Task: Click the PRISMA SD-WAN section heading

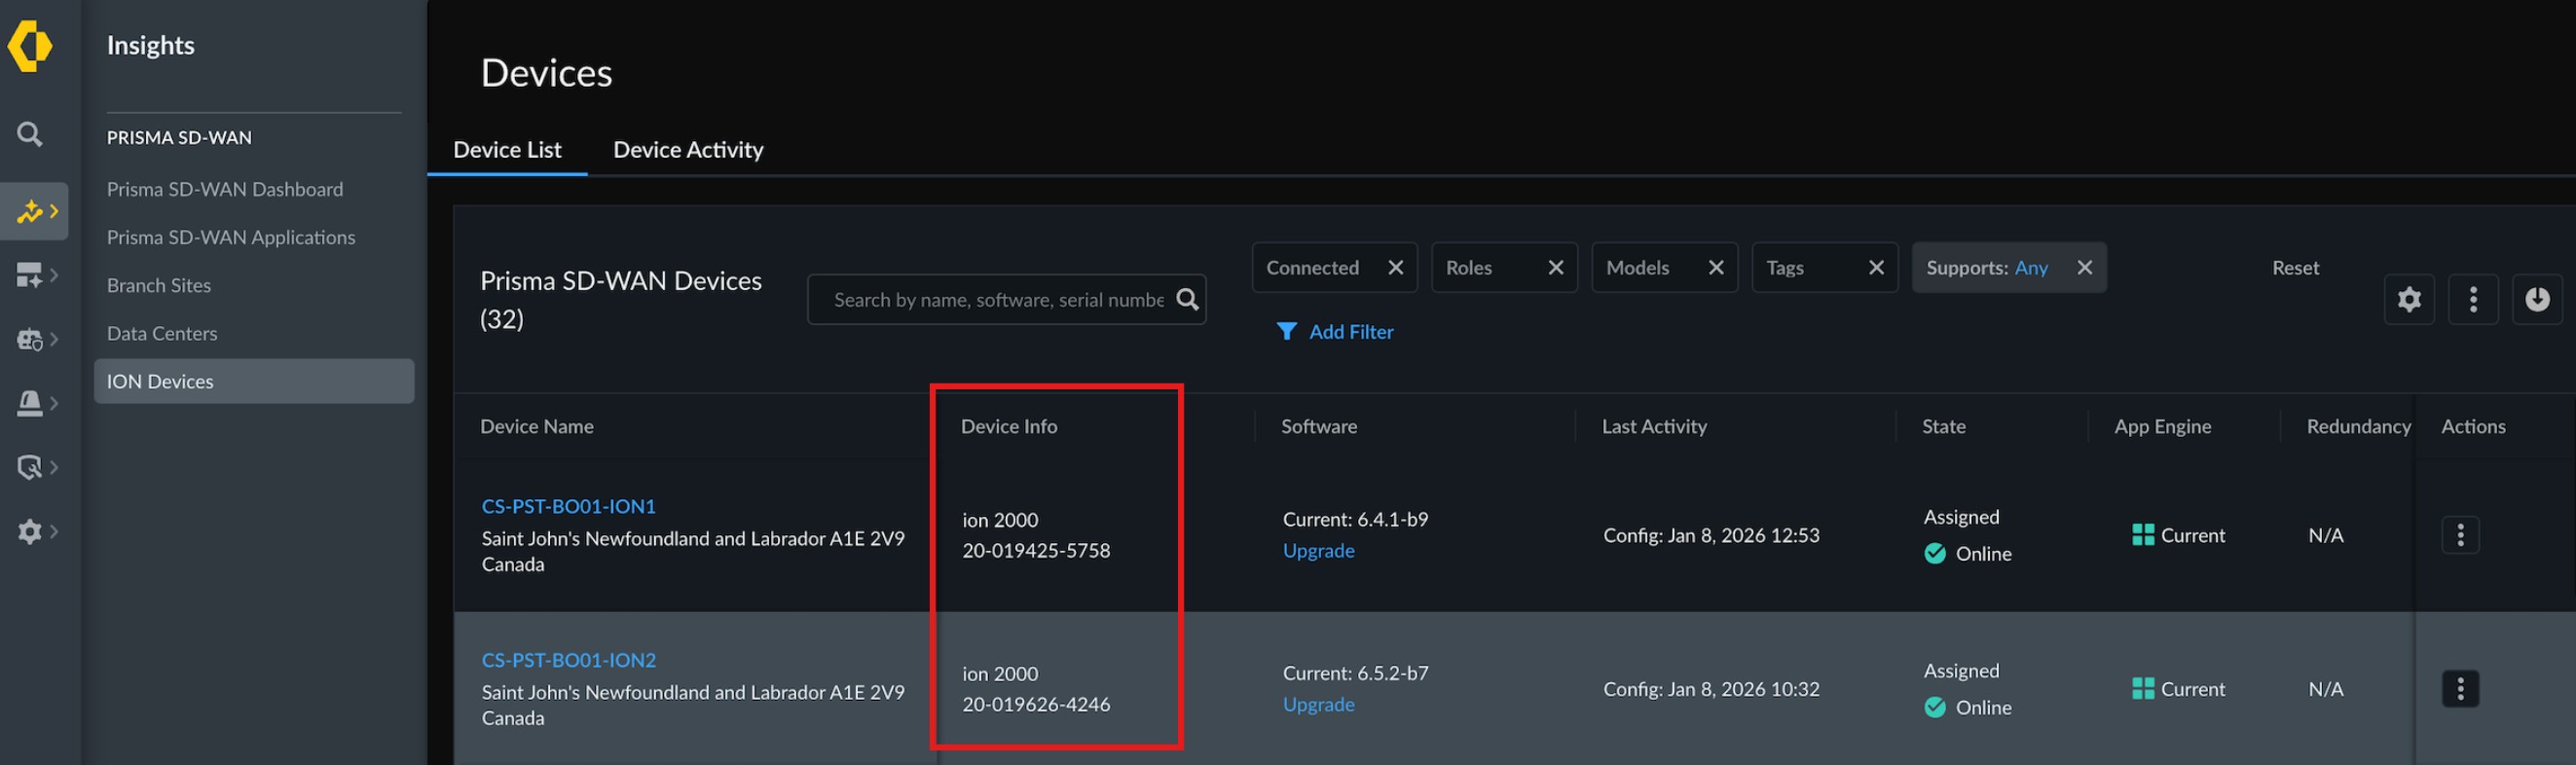Action: pyautogui.click(x=179, y=137)
